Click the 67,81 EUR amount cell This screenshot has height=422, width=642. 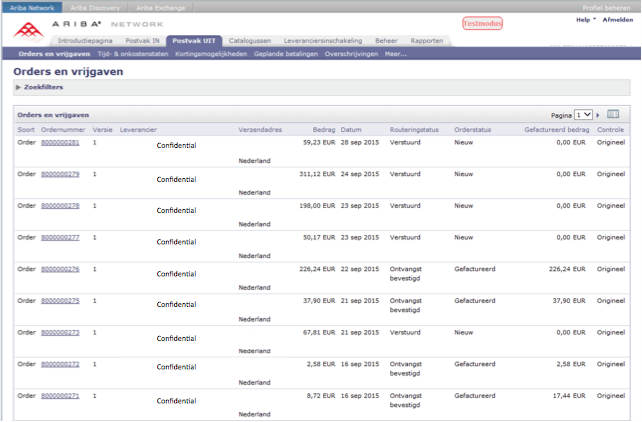[319, 332]
